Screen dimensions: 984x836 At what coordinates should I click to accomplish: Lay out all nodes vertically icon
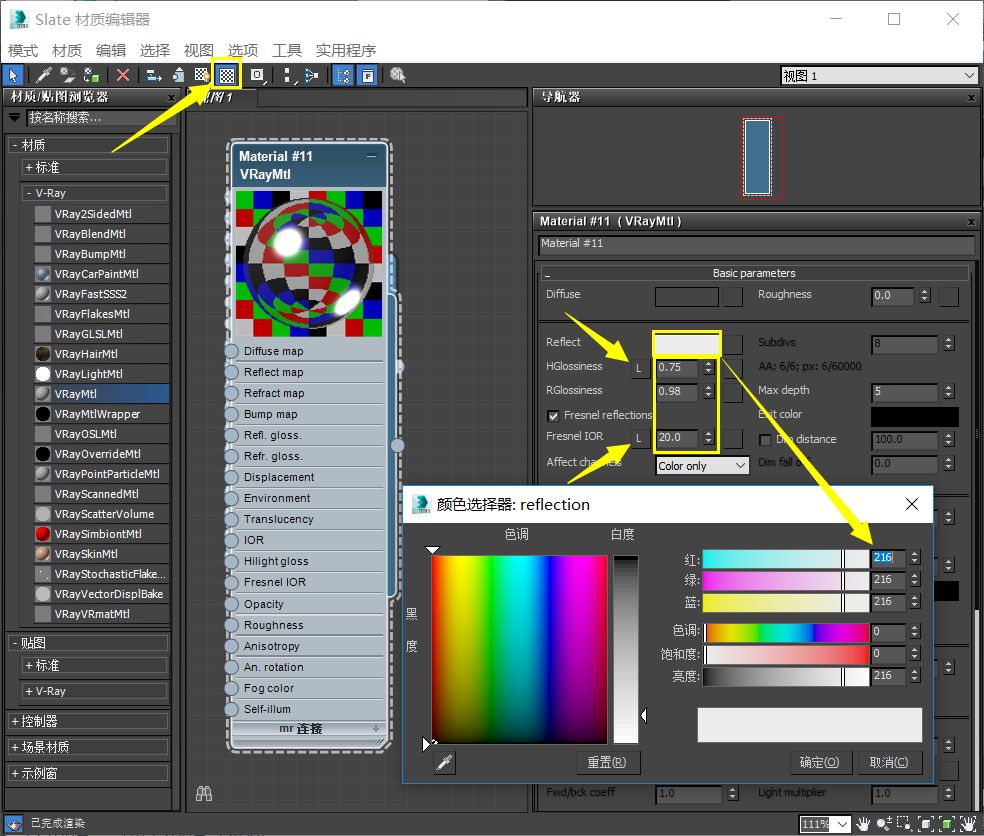[x=287, y=76]
